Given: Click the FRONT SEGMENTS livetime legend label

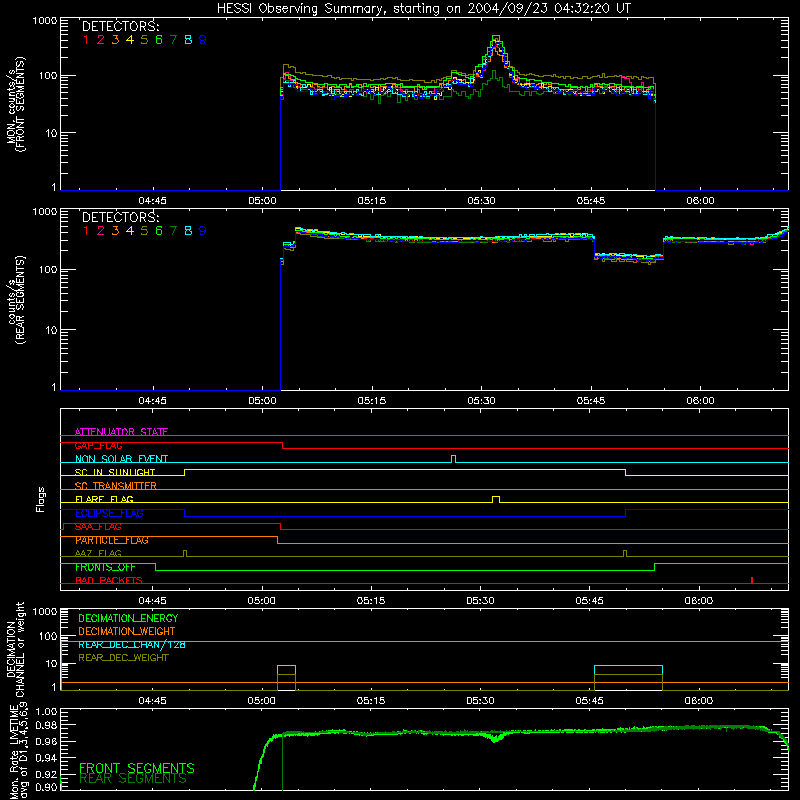Looking at the screenshot, I should tap(137, 768).
